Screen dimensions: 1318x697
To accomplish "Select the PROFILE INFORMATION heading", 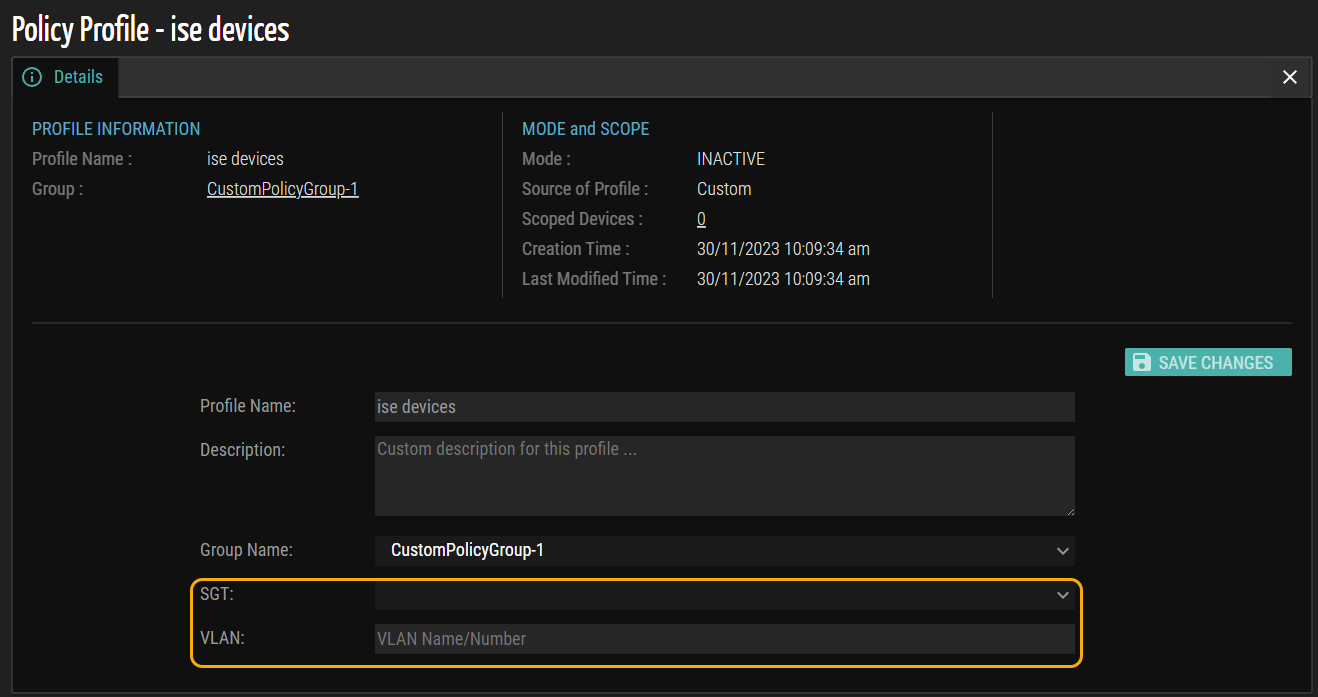I will tap(116, 129).
